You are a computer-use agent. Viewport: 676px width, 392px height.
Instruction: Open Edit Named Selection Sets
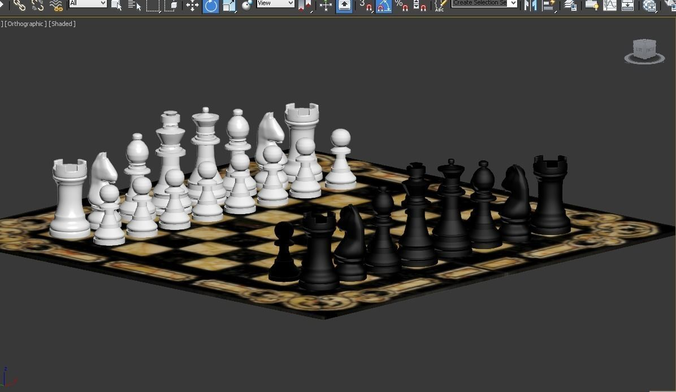coord(440,6)
